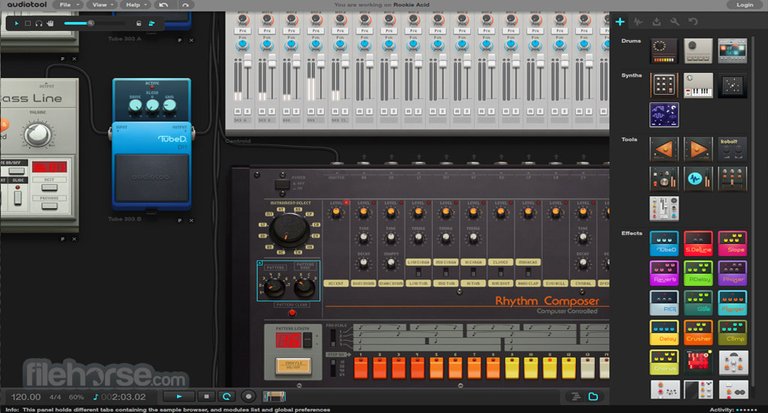Adjust the zoom slider in floating toolbar
The height and width of the screenshot is (413, 768).
pos(93,24)
